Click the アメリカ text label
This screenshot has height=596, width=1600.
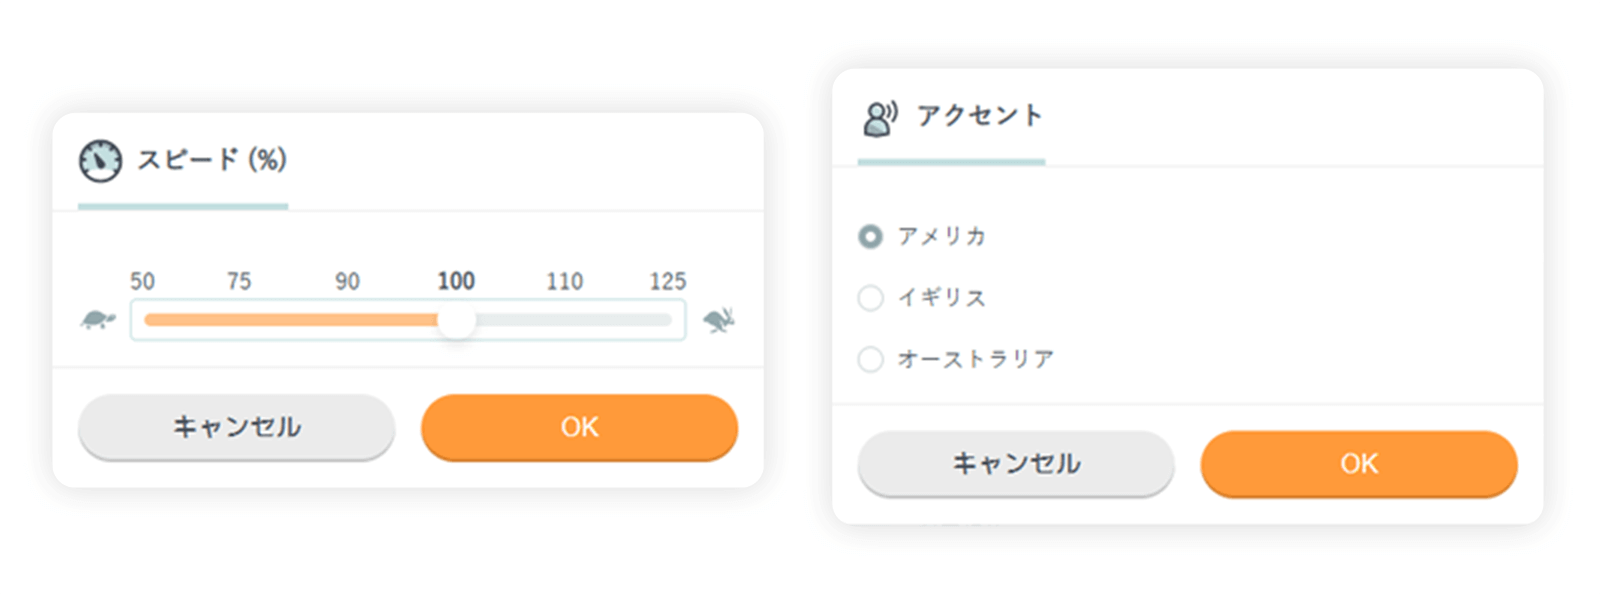click(941, 237)
